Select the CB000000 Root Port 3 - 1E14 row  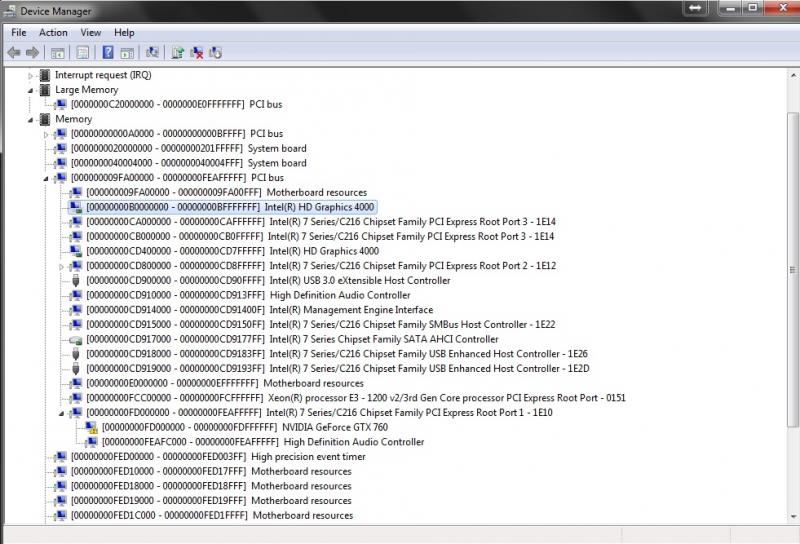pos(320,236)
